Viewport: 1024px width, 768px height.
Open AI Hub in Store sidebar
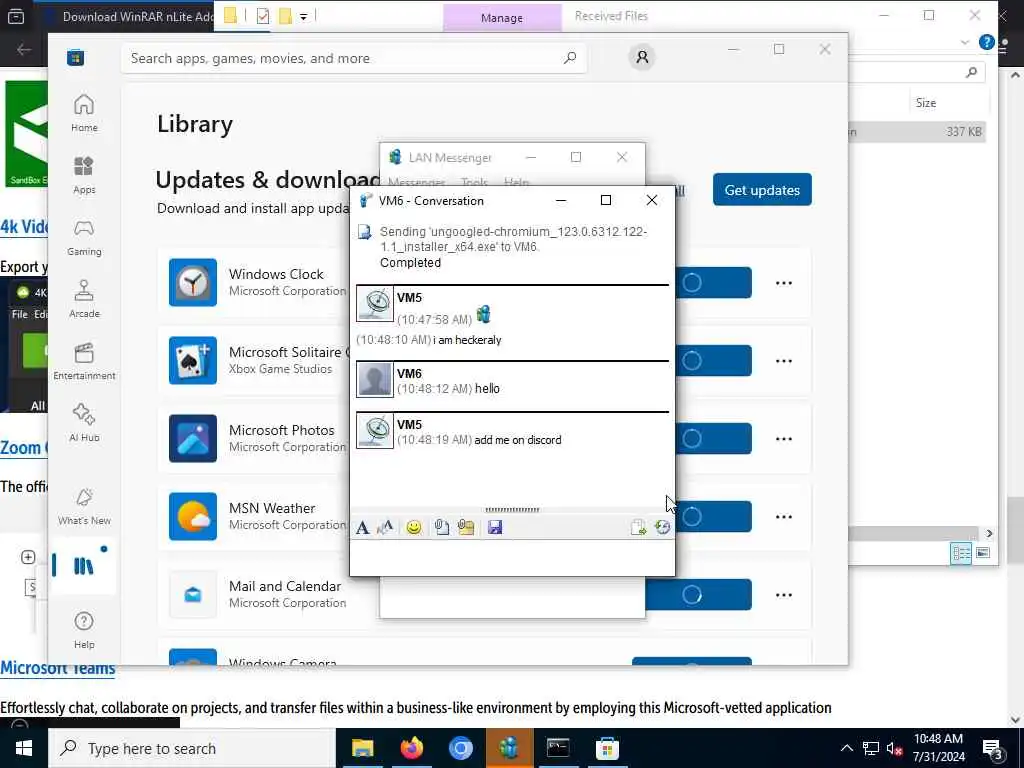84,423
